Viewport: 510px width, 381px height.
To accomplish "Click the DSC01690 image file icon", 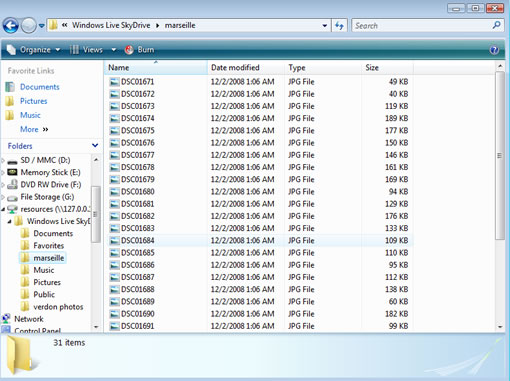I will [114, 314].
